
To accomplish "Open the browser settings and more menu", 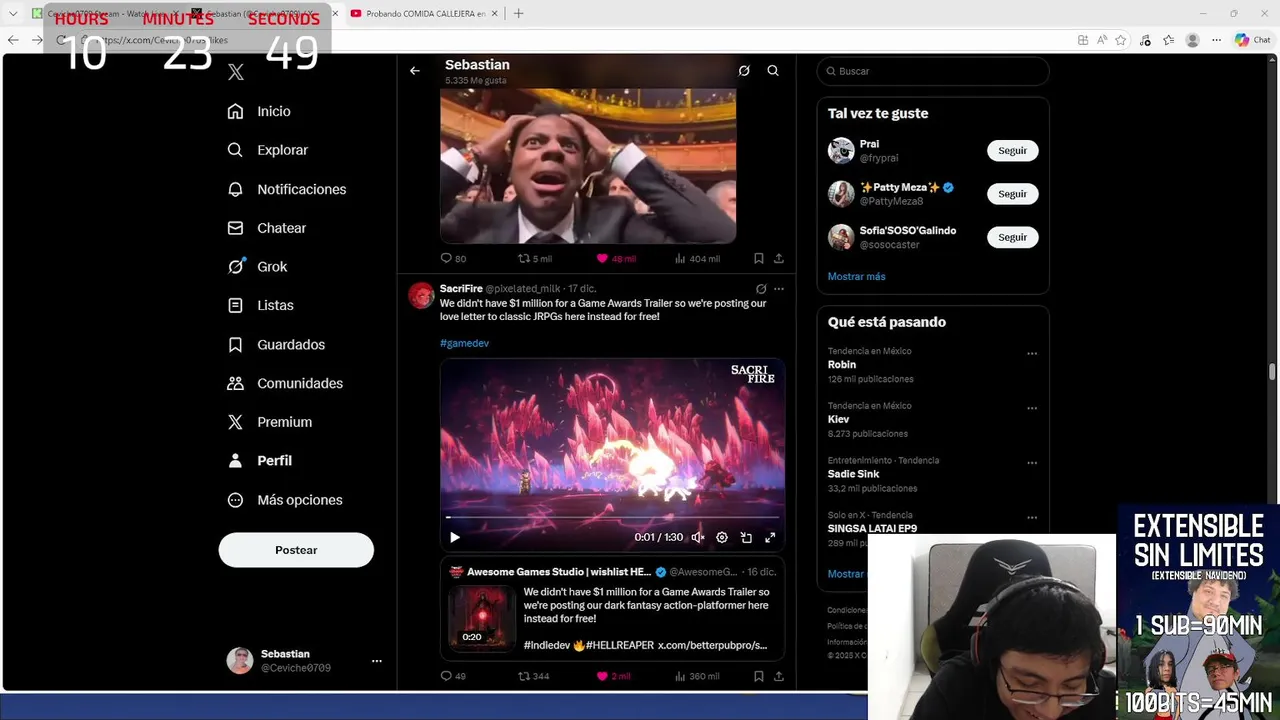I will pyautogui.click(x=1216, y=40).
